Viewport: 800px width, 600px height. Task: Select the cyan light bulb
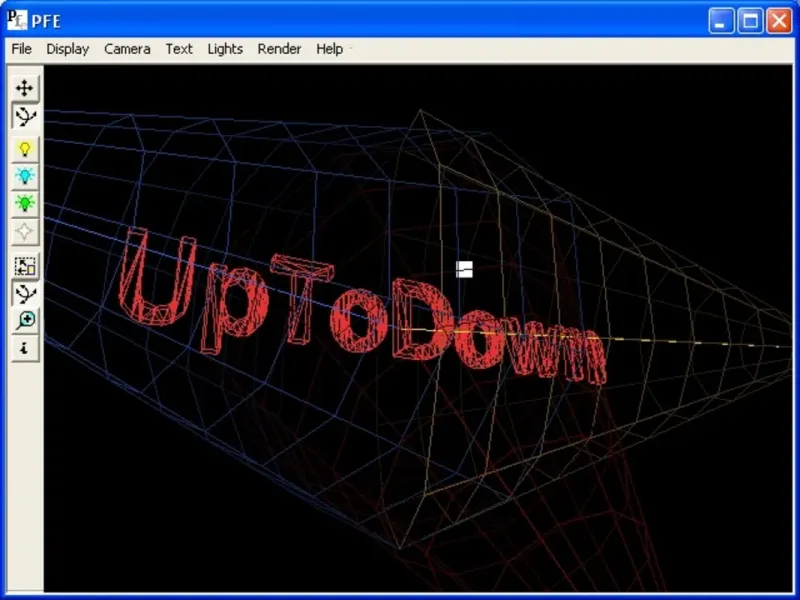[x=24, y=176]
